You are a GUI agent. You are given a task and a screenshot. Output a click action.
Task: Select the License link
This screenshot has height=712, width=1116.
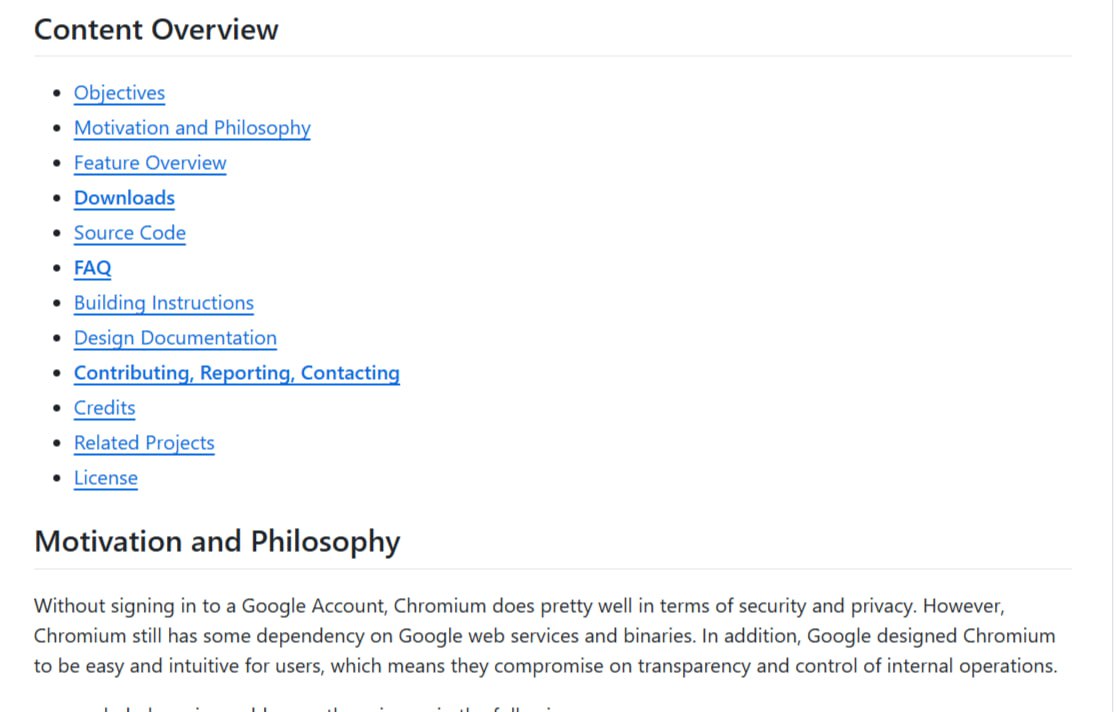(x=105, y=478)
